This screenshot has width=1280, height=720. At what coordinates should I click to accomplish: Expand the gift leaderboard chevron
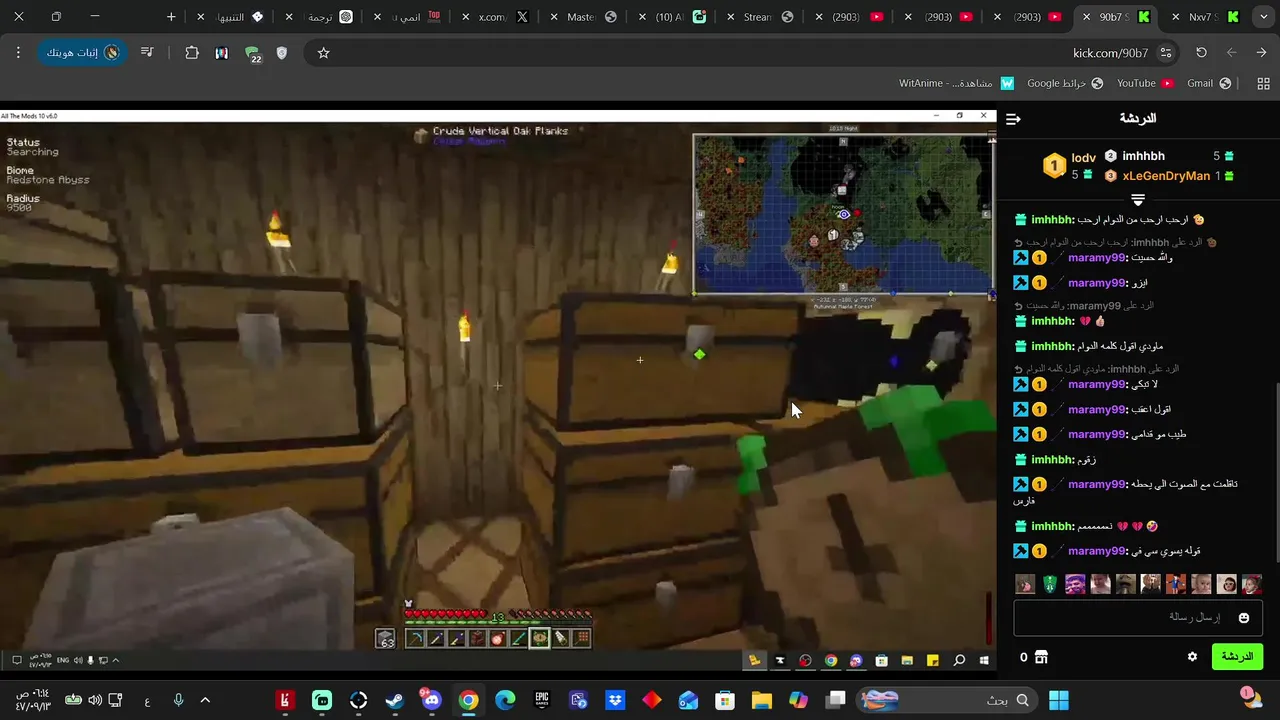pos(1138,200)
